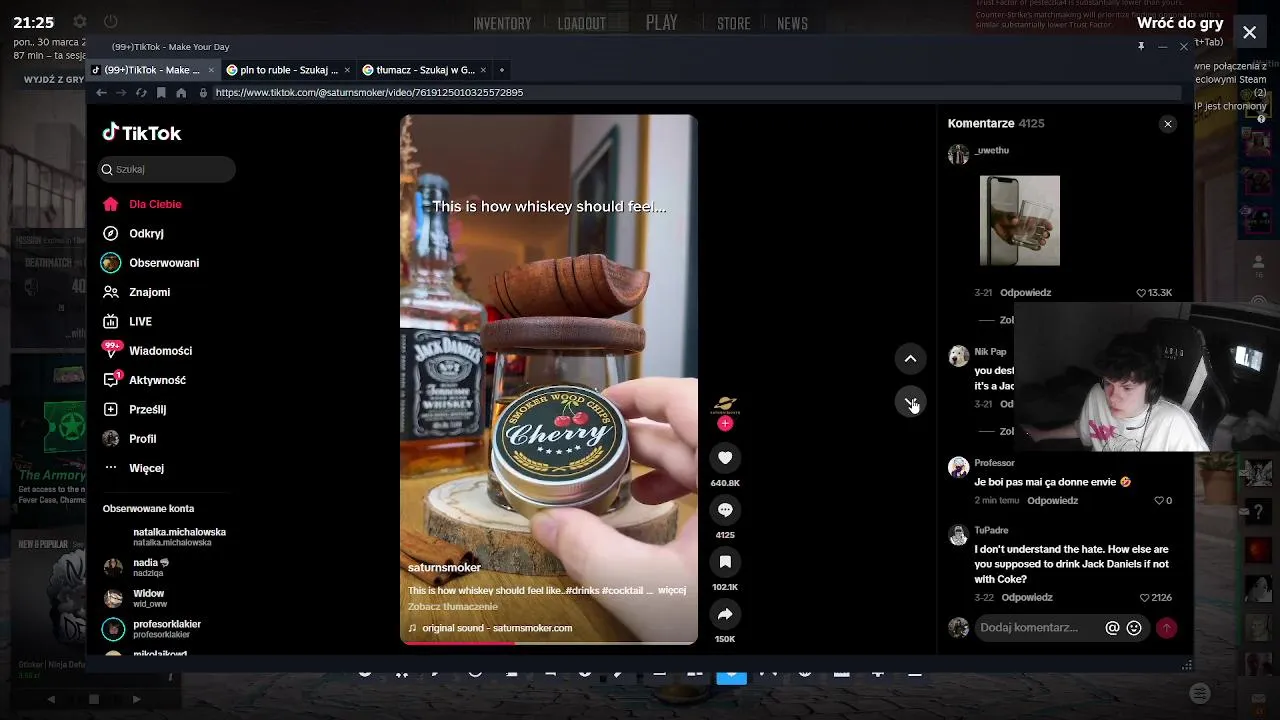1280x720 pixels.
Task: Open Widow followed account
Action: tap(135, 598)
